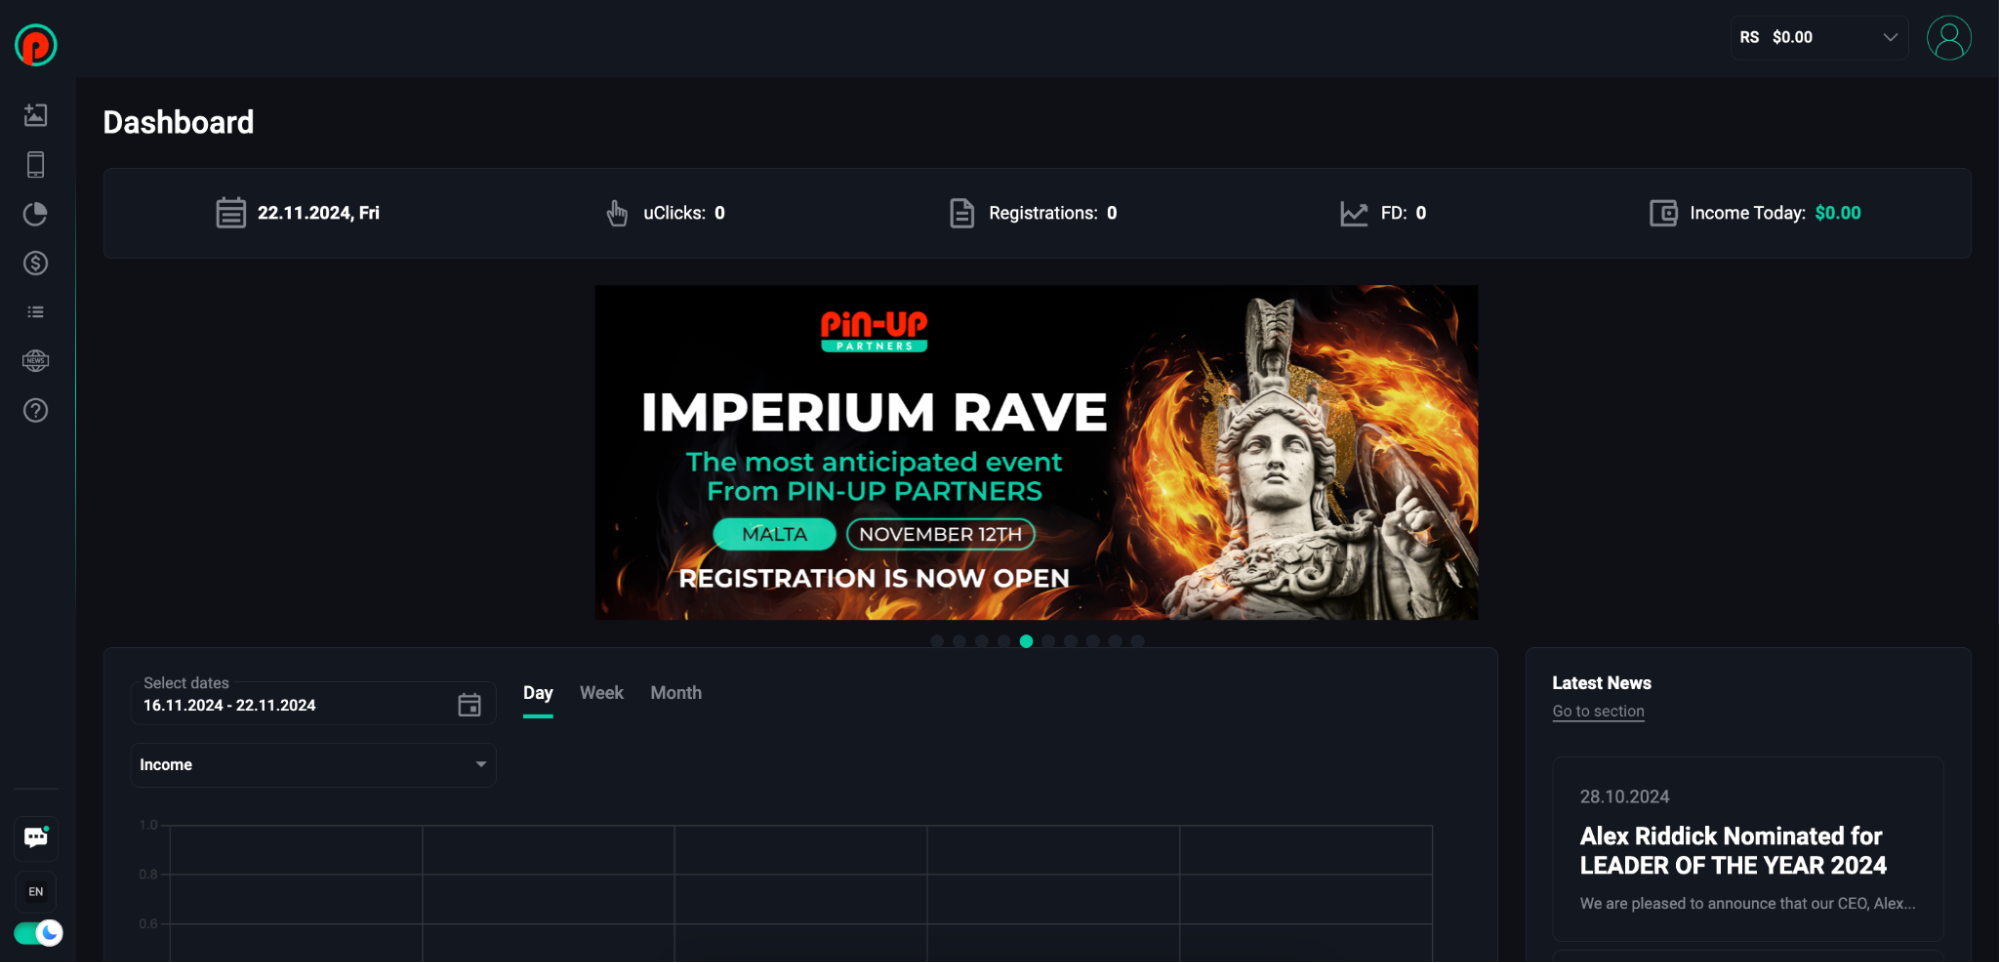Click the Pin-Up Partners logo icon
This screenshot has height=963, width=1999.
(36, 45)
